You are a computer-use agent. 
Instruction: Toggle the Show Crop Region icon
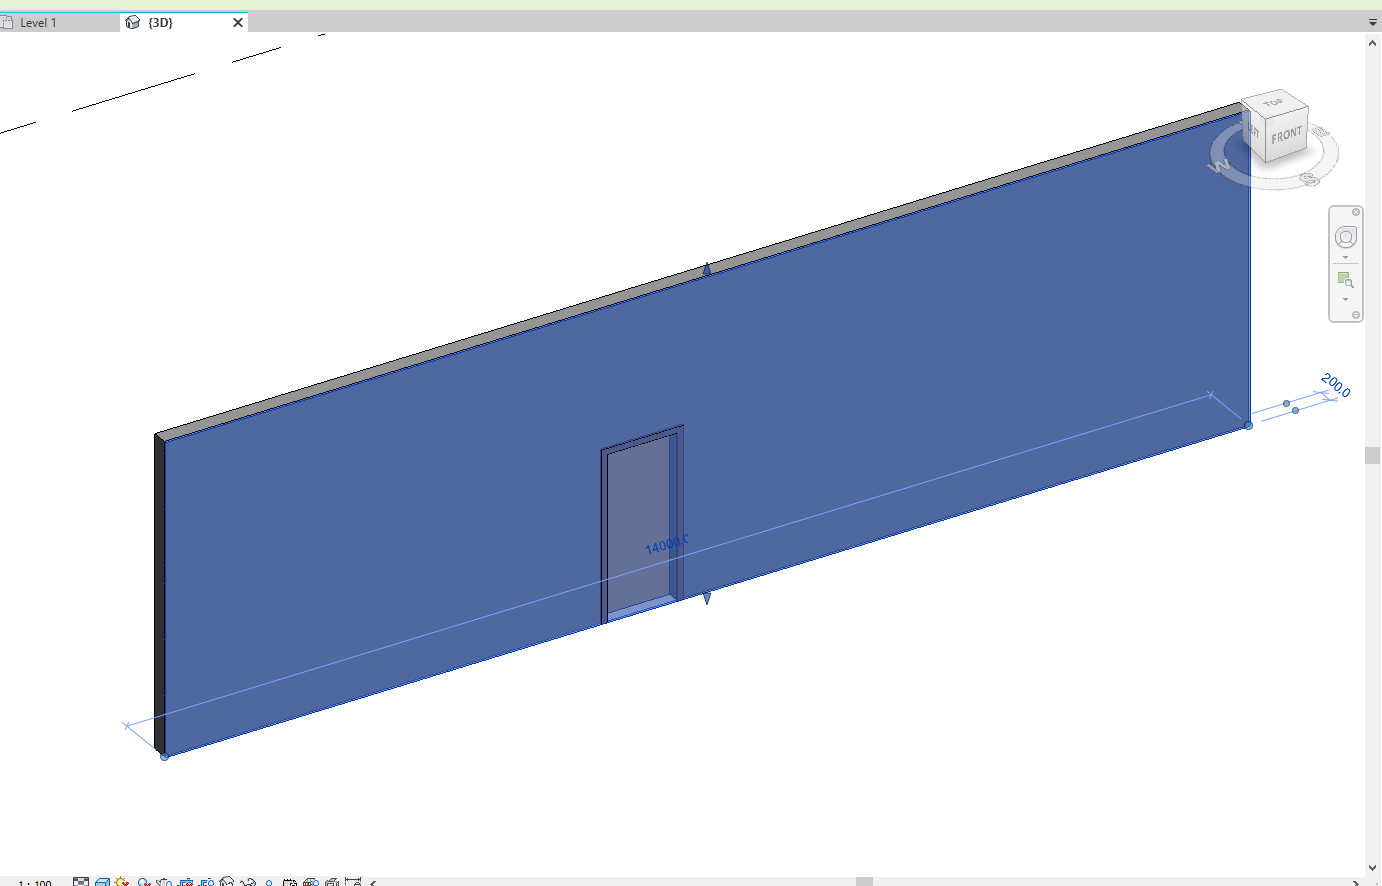coord(207,881)
